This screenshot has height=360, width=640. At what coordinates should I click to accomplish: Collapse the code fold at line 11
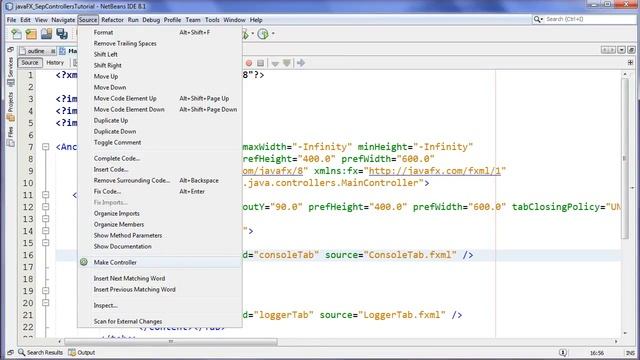[46, 195]
